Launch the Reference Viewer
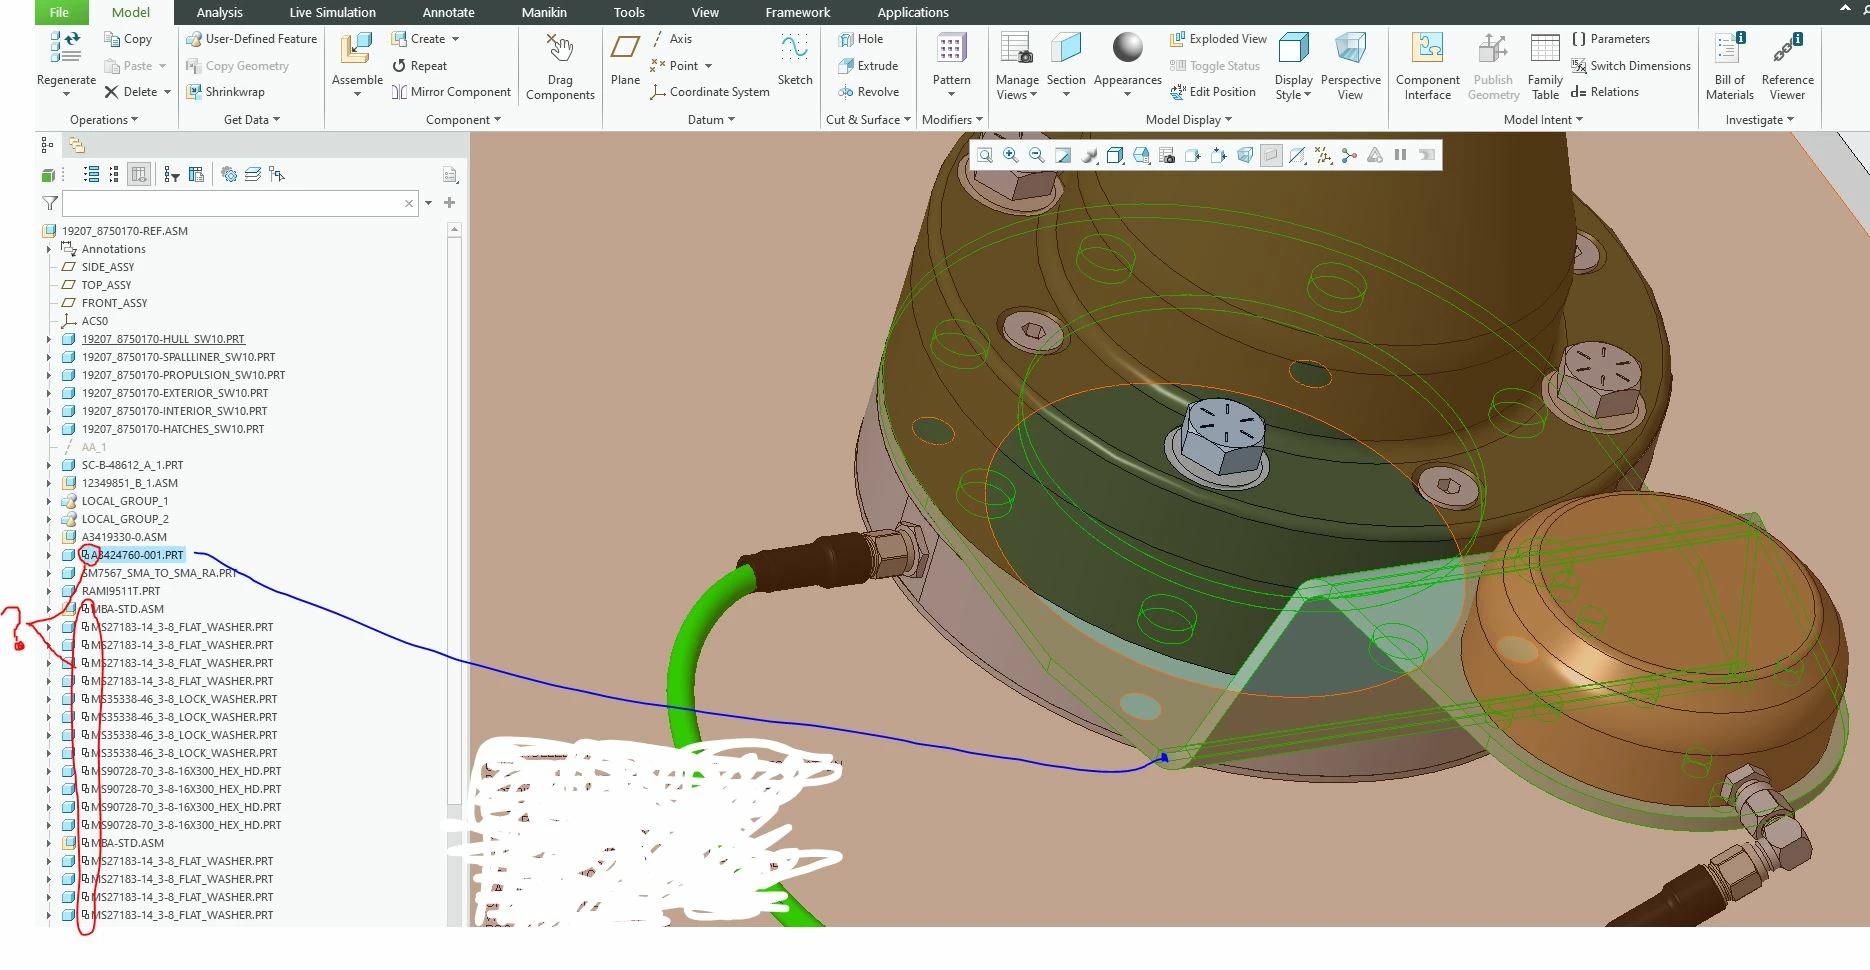 [x=1787, y=66]
